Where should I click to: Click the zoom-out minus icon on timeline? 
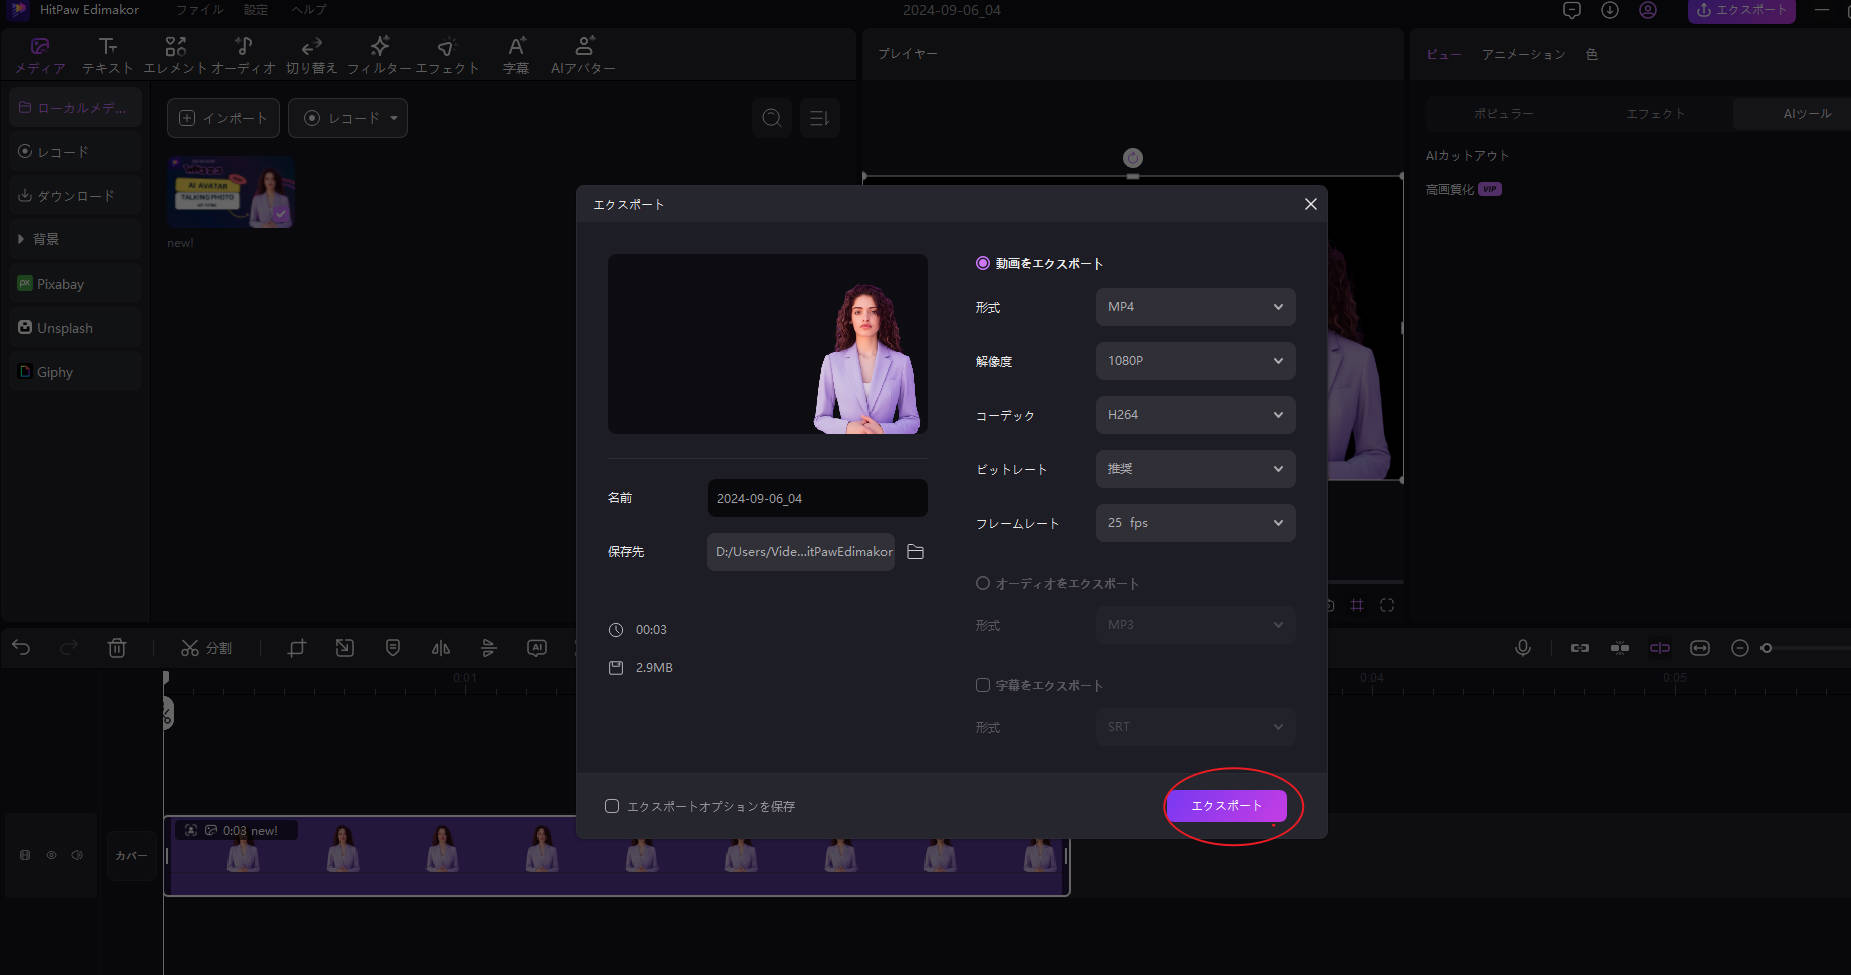point(1740,648)
